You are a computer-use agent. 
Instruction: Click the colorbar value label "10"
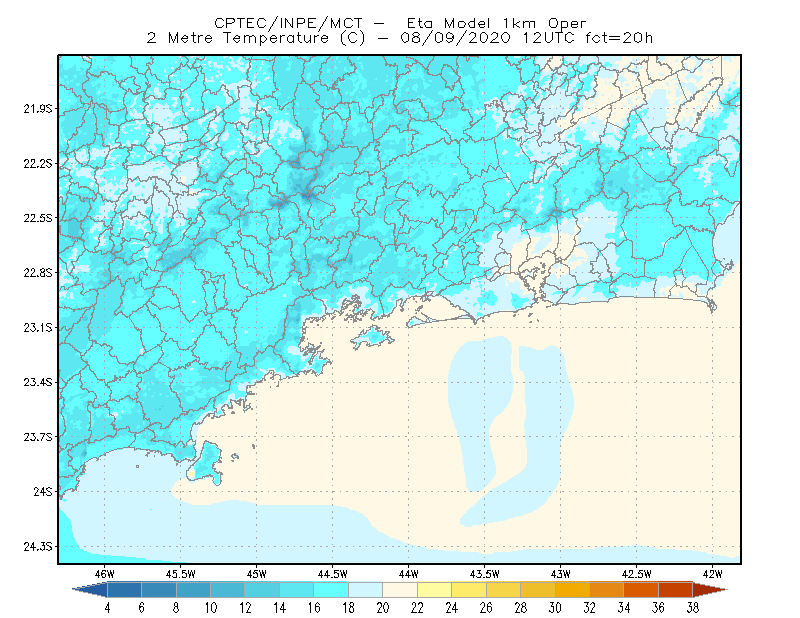click(211, 608)
